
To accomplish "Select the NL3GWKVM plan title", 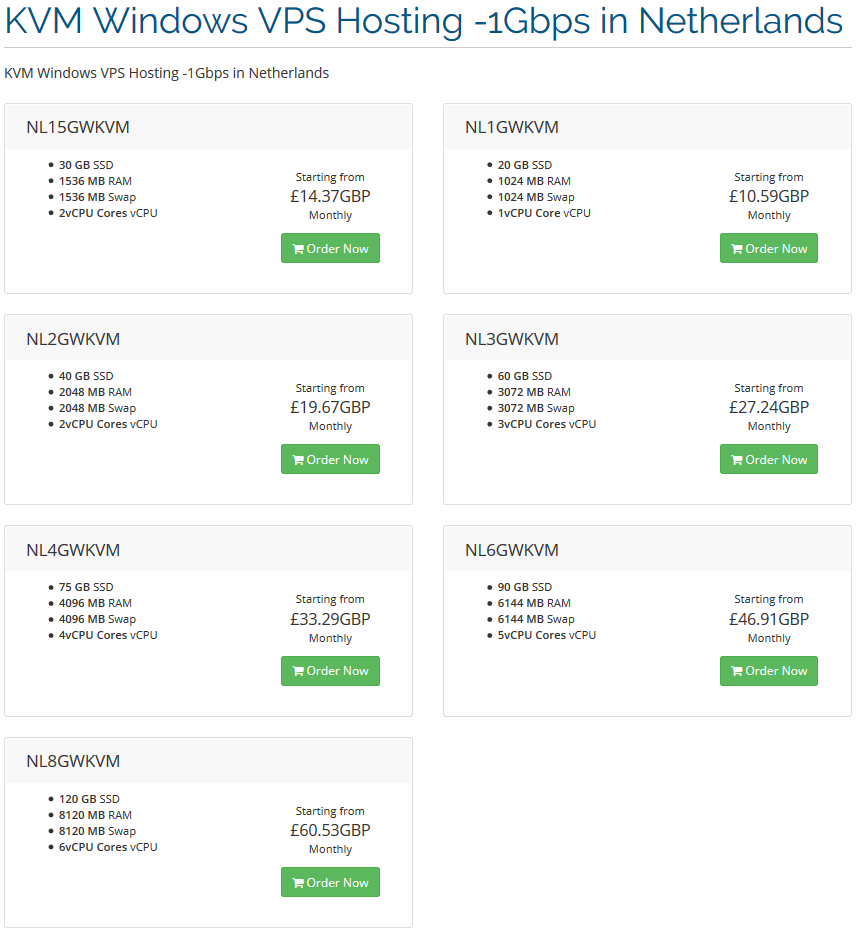I will coord(512,339).
